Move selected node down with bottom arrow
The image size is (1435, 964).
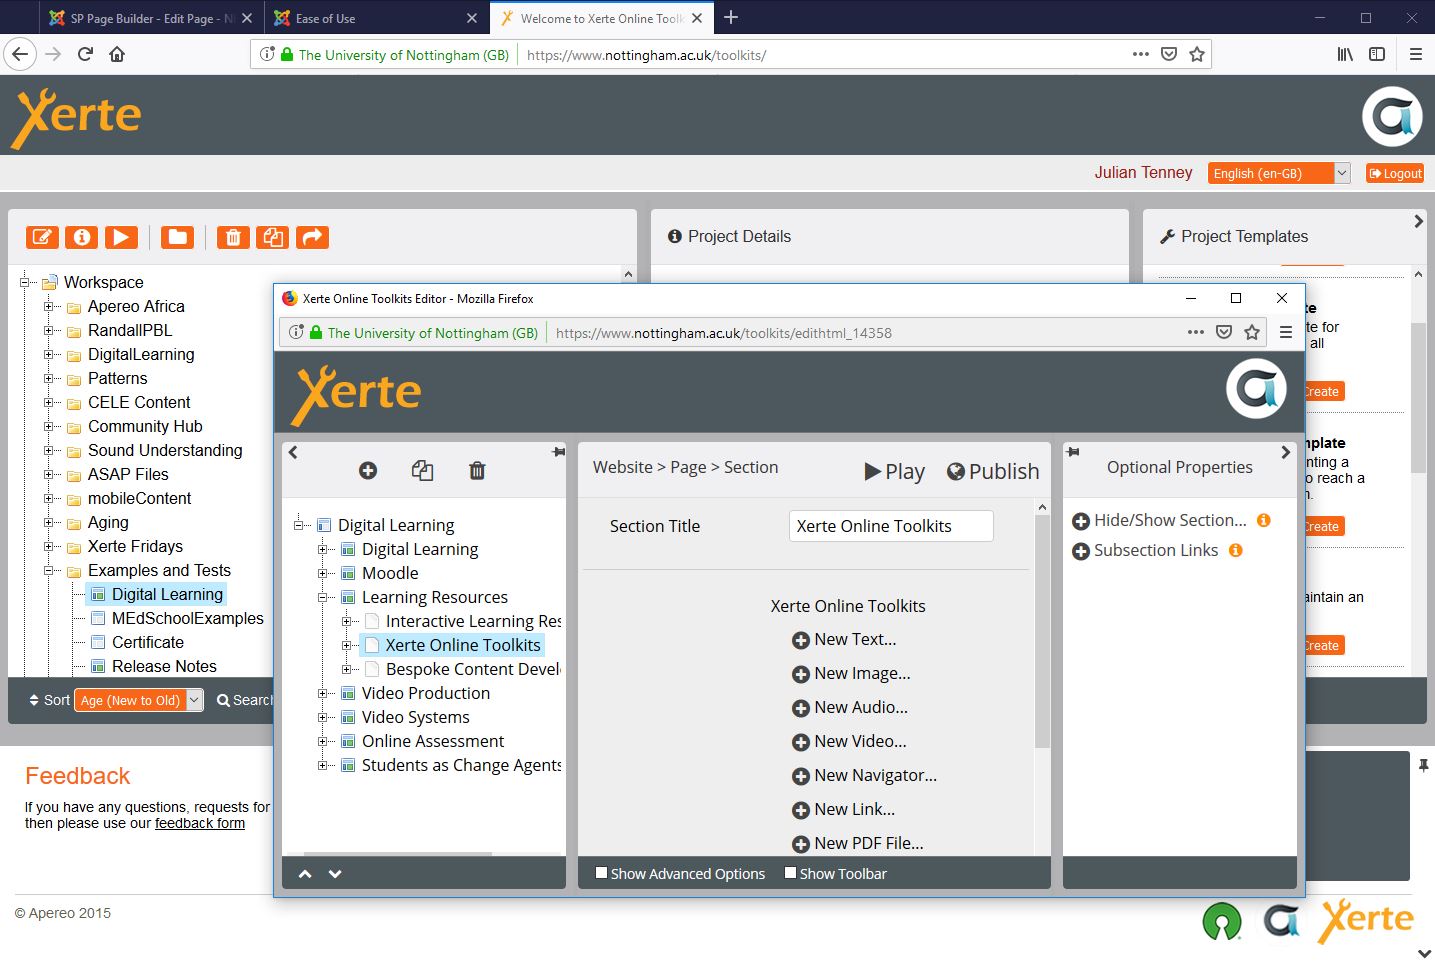click(x=335, y=874)
